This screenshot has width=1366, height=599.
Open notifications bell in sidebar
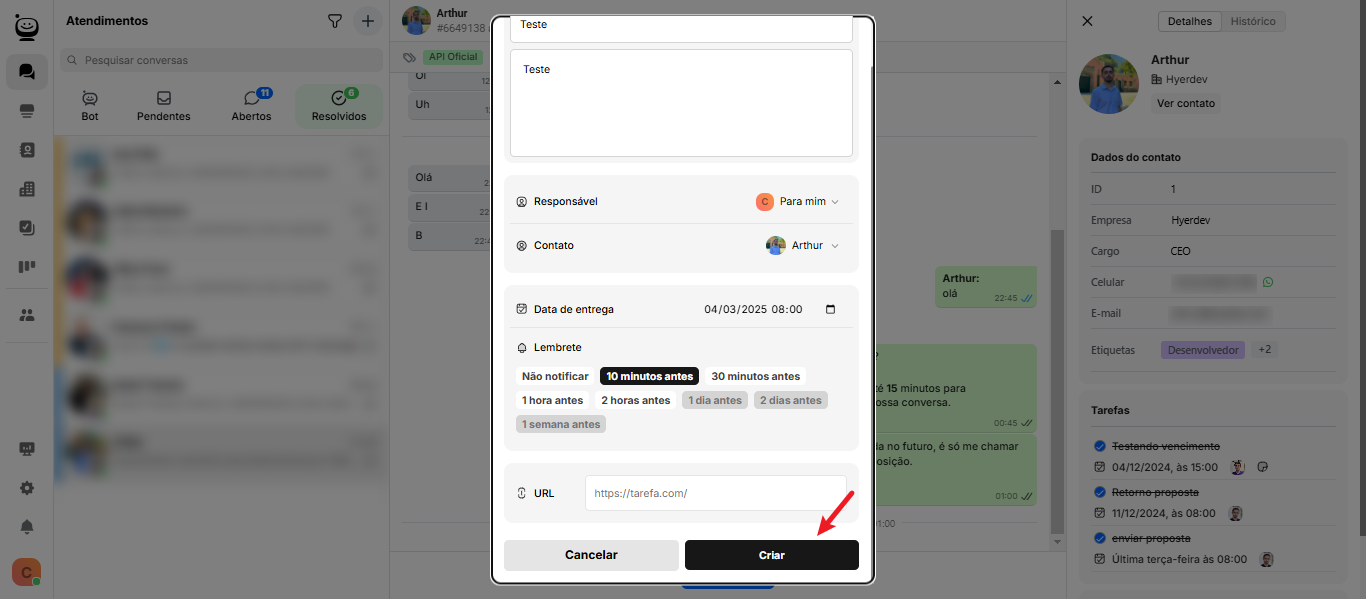tap(27, 526)
